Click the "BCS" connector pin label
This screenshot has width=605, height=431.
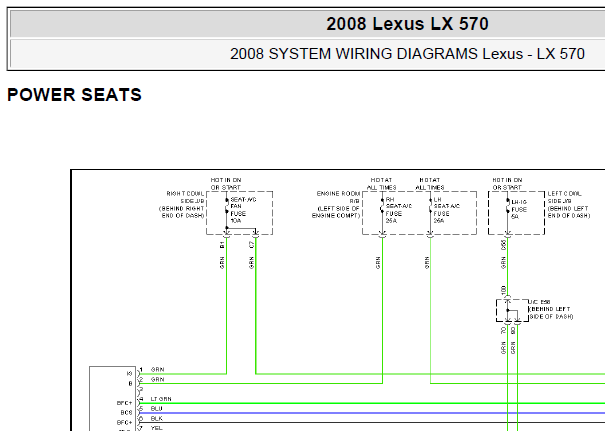point(126,413)
